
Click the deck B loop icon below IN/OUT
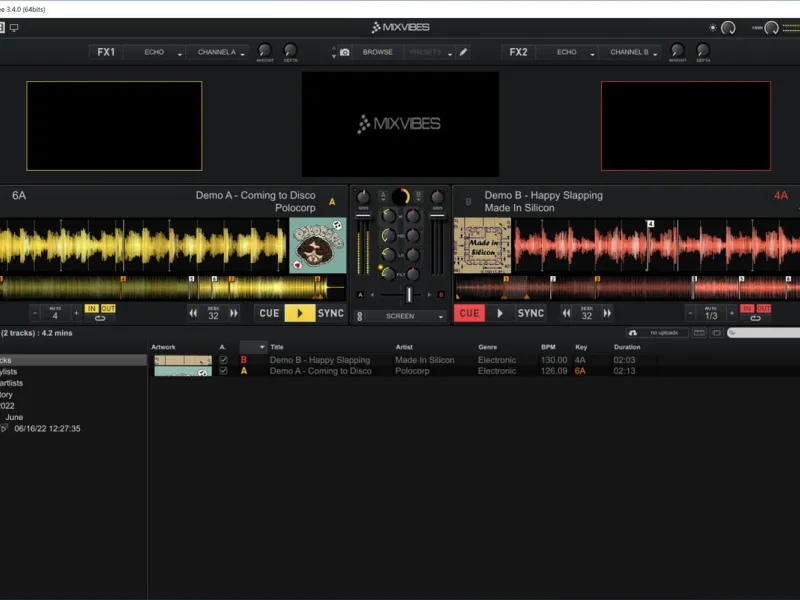point(756,318)
